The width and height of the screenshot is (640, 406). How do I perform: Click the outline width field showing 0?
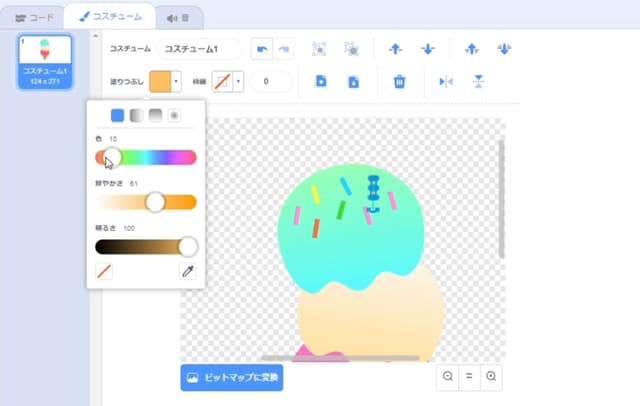271,82
